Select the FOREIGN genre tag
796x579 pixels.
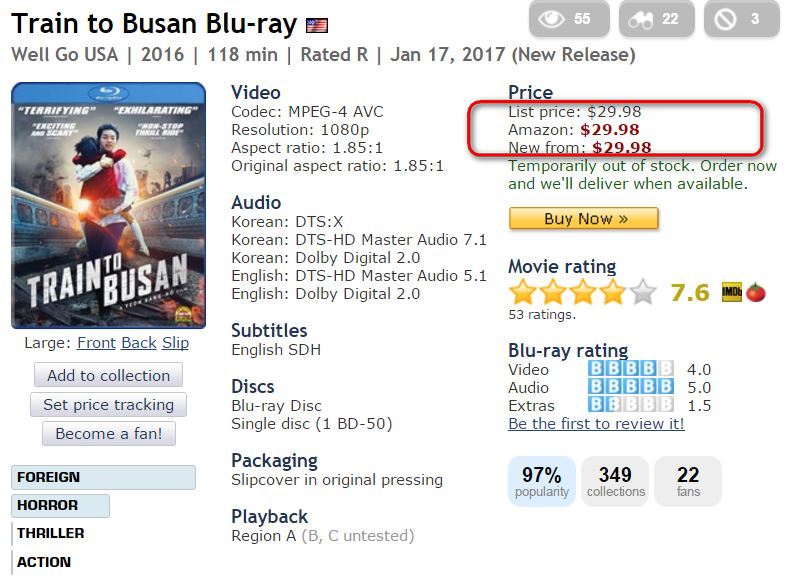tap(103, 477)
